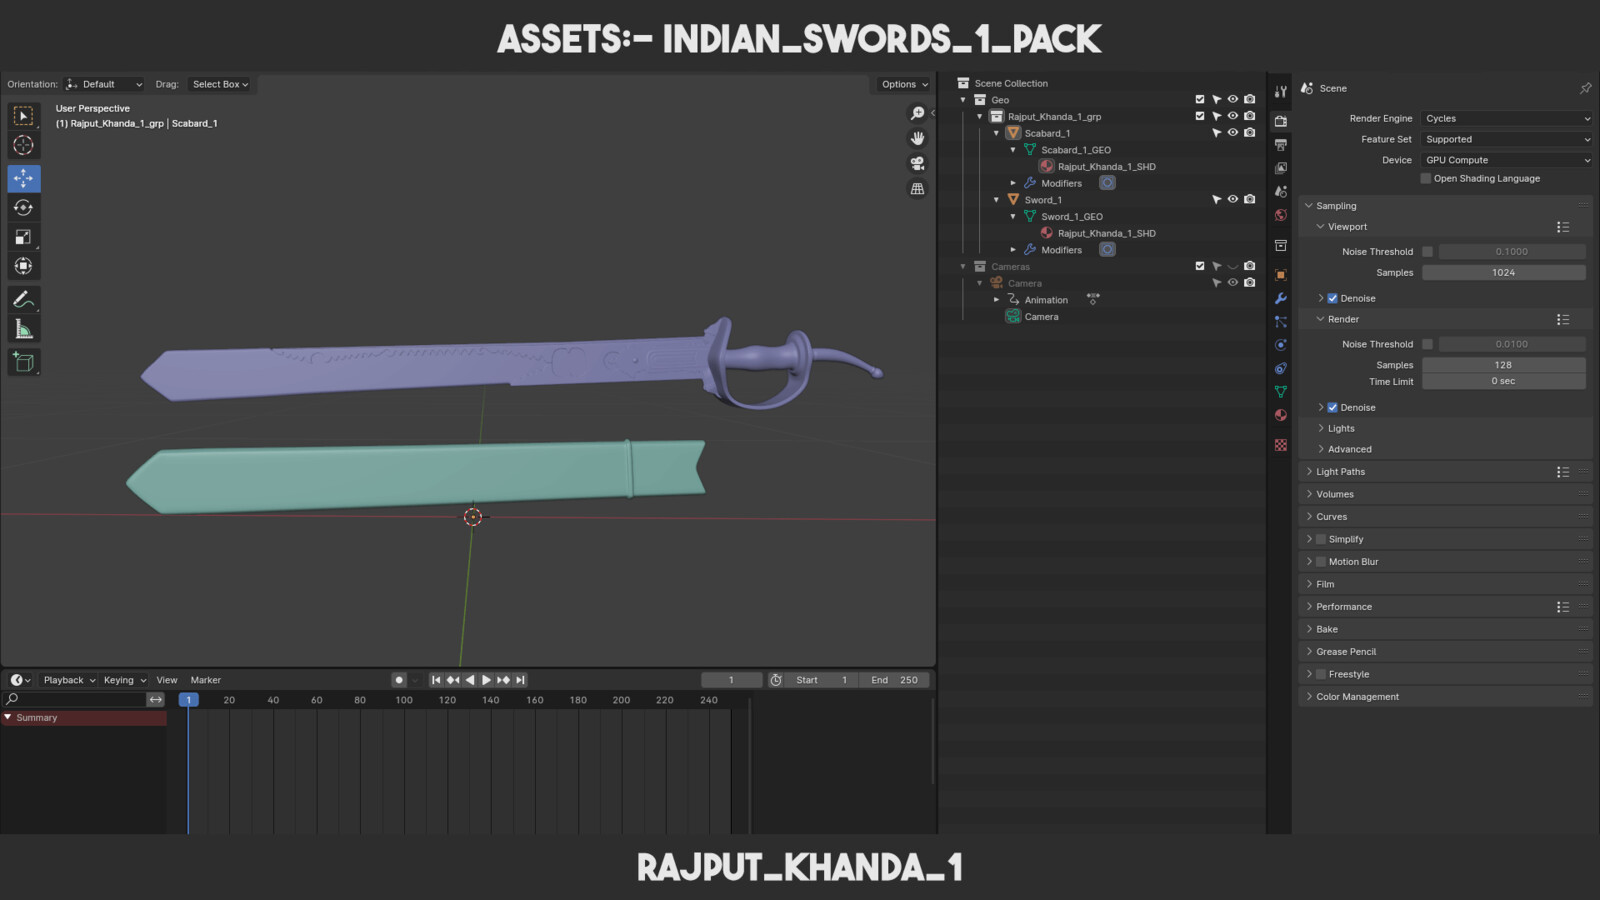Activate the Annotate tool

coord(24,299)
